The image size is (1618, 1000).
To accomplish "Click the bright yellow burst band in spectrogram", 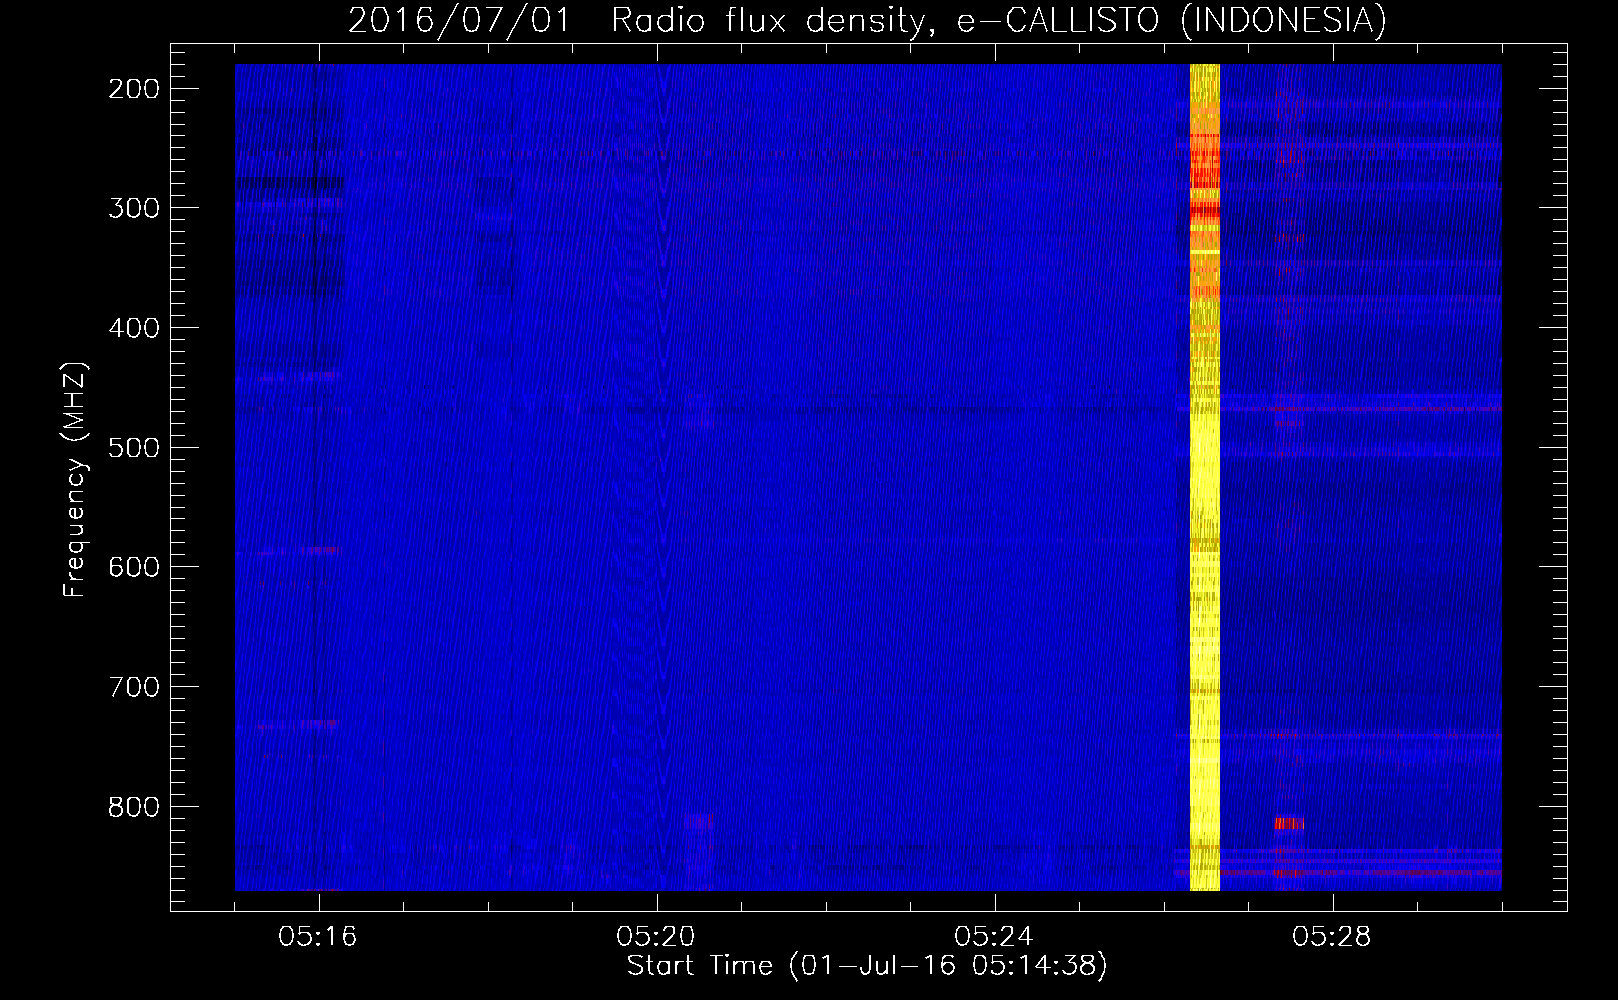I will pyautogui.click(x=1205, y=477).
